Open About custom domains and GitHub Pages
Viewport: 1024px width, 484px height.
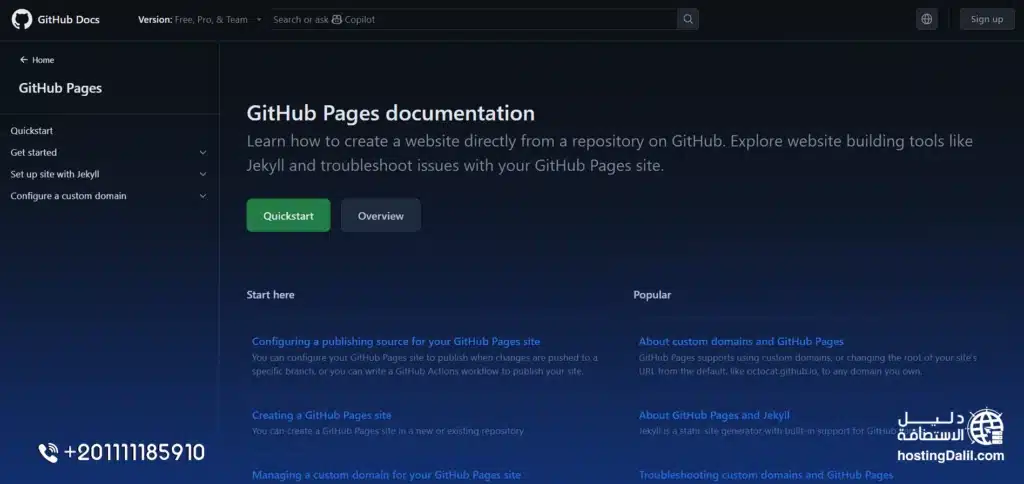point(741,341)
